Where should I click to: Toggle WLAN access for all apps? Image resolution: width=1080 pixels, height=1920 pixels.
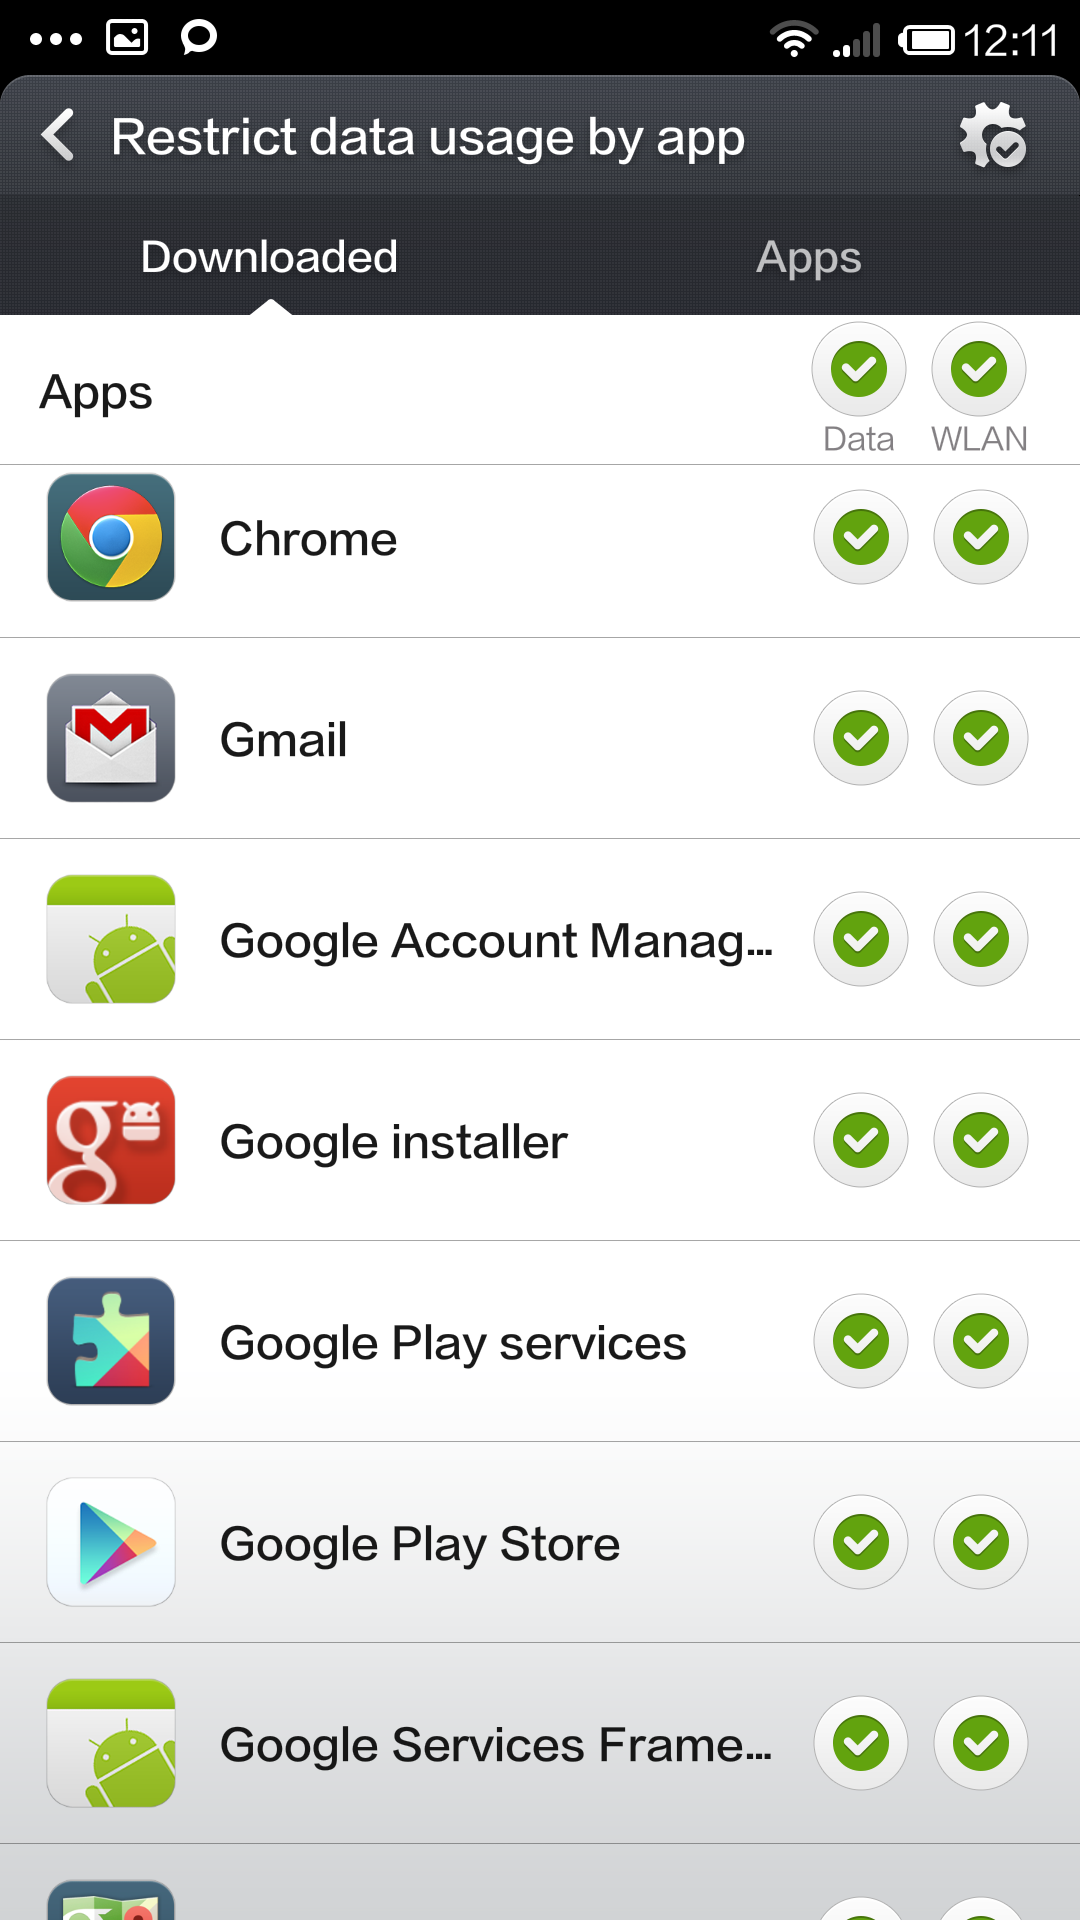pos(979,369)
